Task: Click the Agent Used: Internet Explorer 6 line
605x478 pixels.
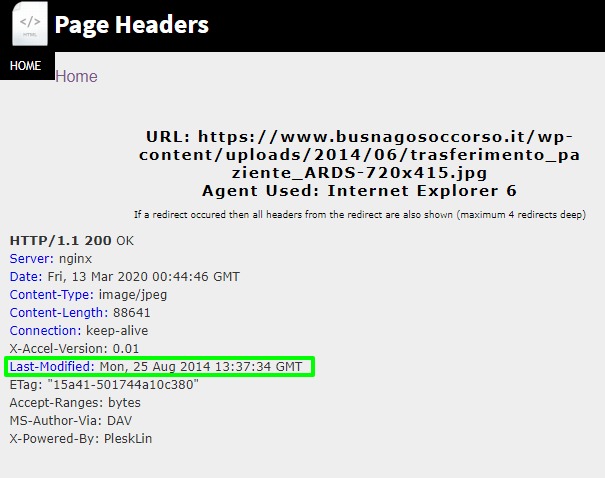Action: pyautogui.click(x=359, y=191)
